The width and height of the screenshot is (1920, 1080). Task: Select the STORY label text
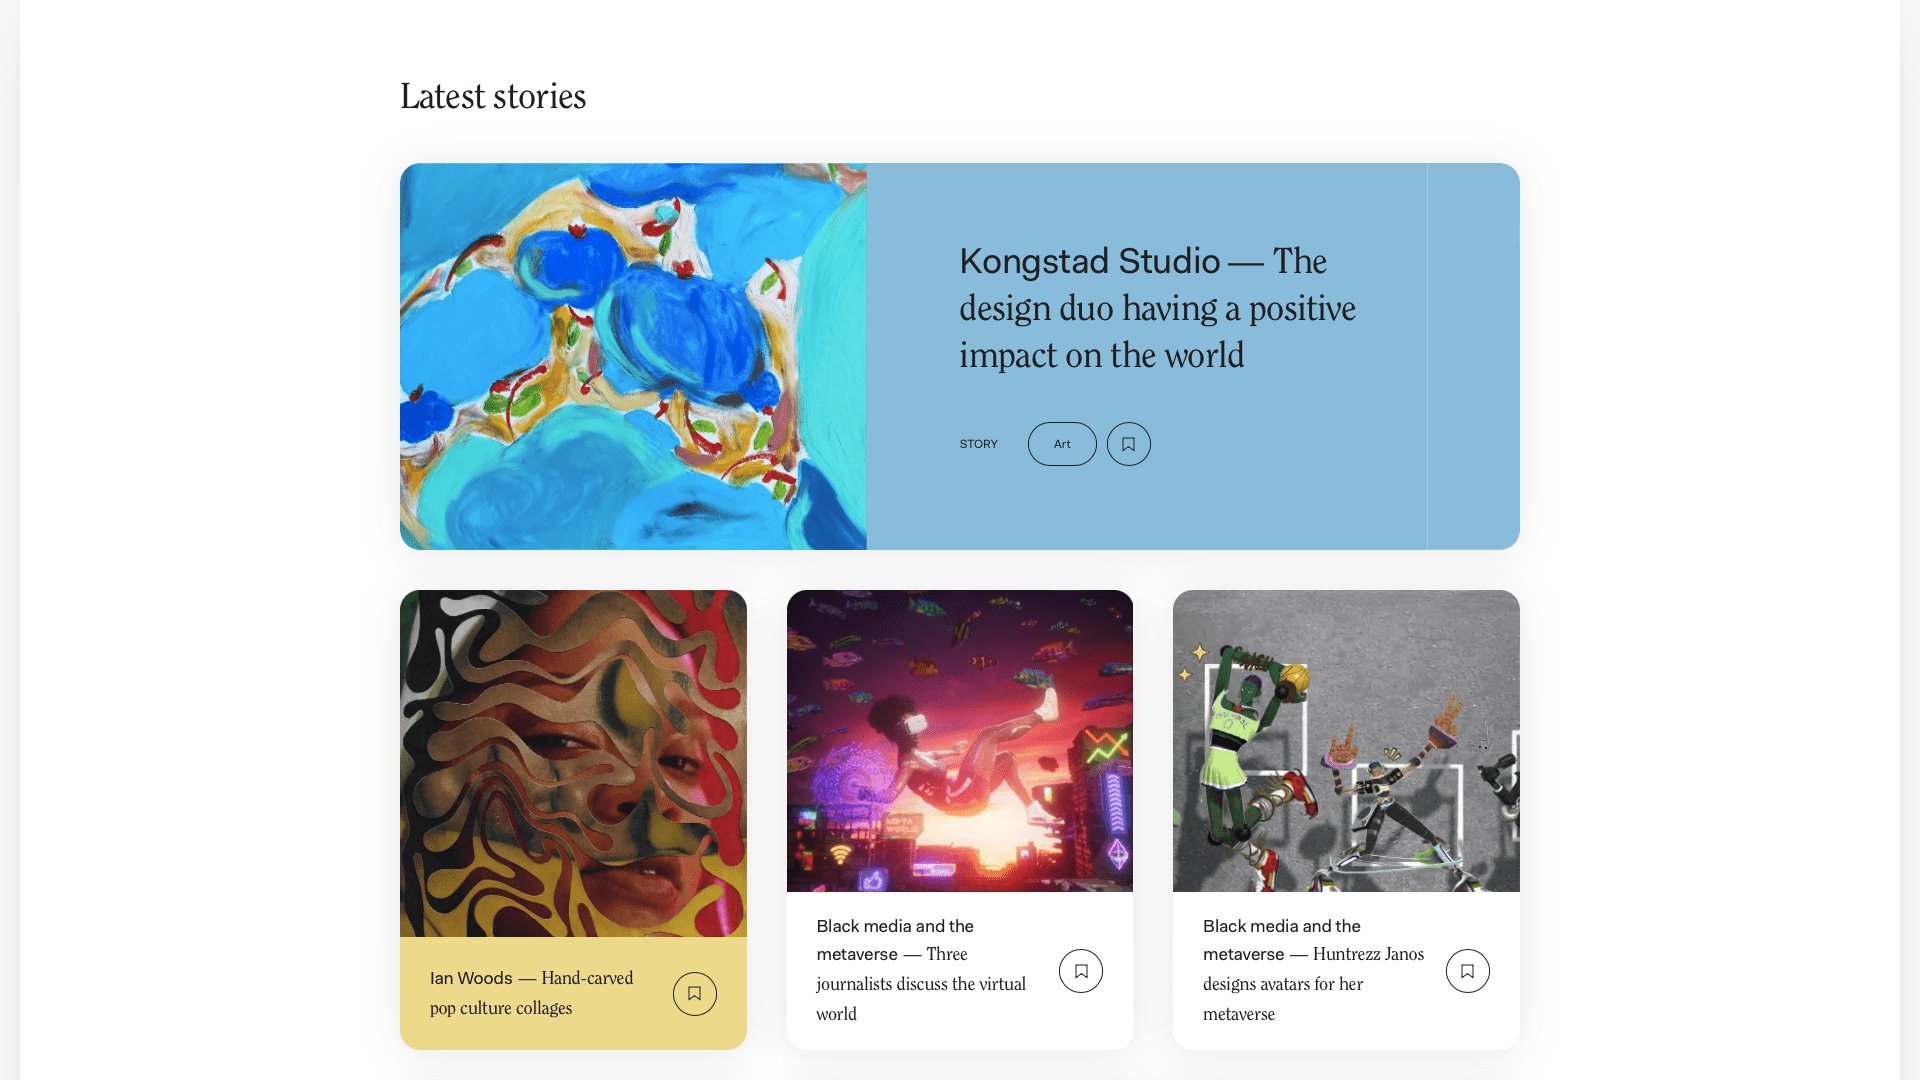pyautogui.click(x=978, y=444)
